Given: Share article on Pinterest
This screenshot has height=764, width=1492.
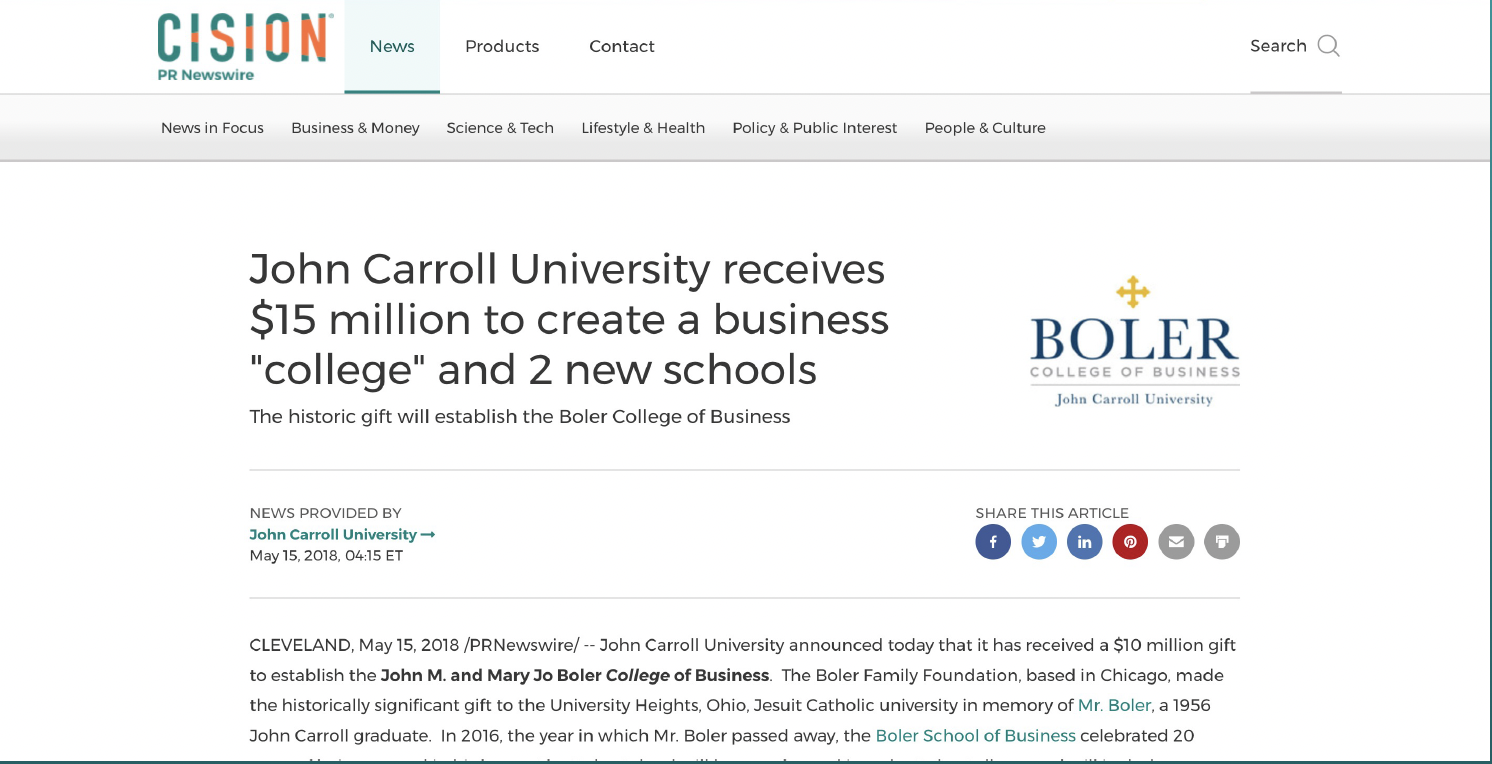Looking at the screenshot, I should click(1130, 542).
